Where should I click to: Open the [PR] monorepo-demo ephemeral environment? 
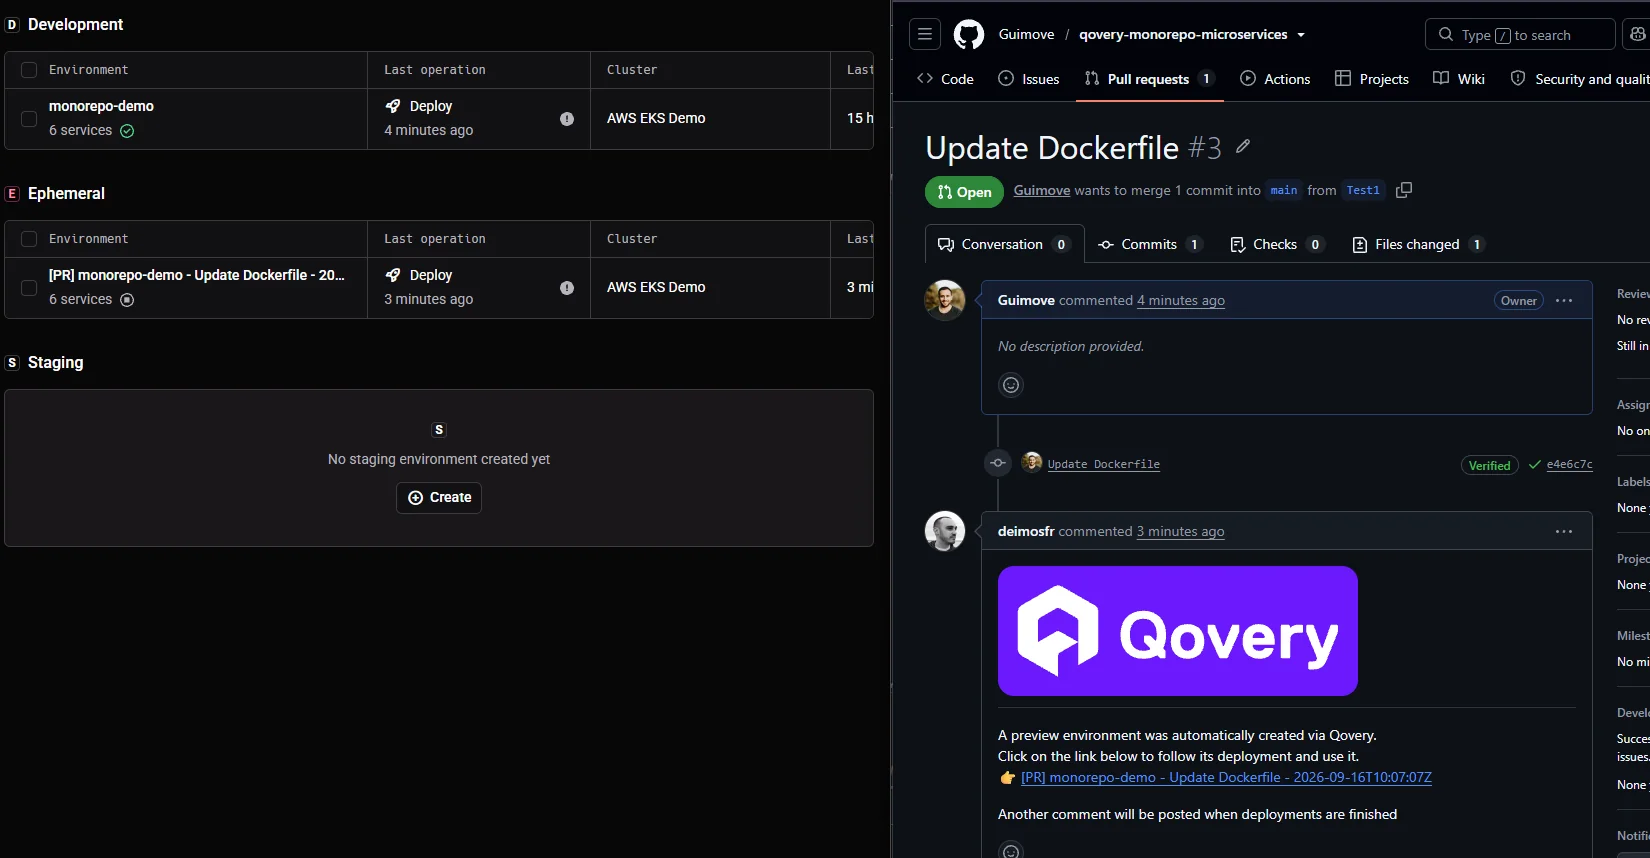pos(197,275)
